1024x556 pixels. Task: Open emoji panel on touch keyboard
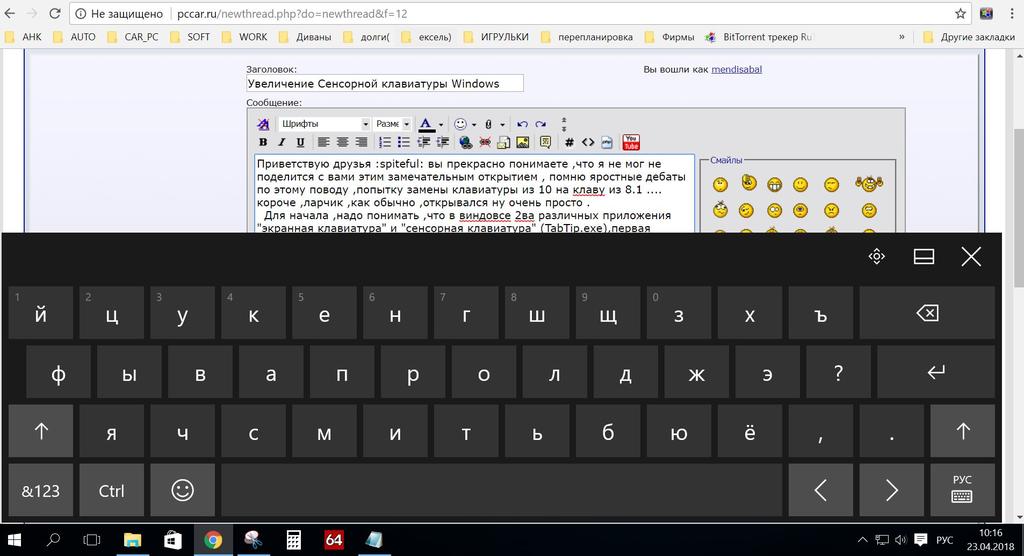pos(182,490)
